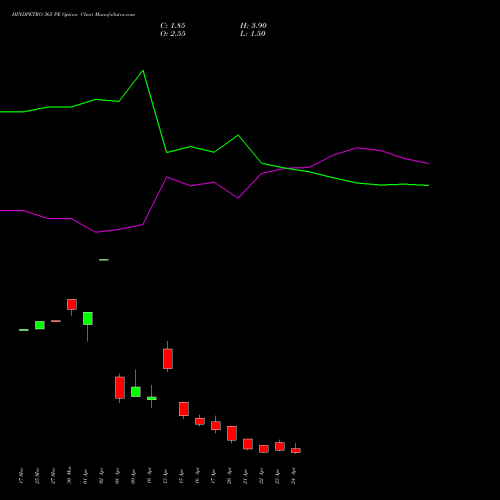Viewport: 500px width, 500px height.
Task: Click the open value O: 2.55
Action: tap(173, 34)
